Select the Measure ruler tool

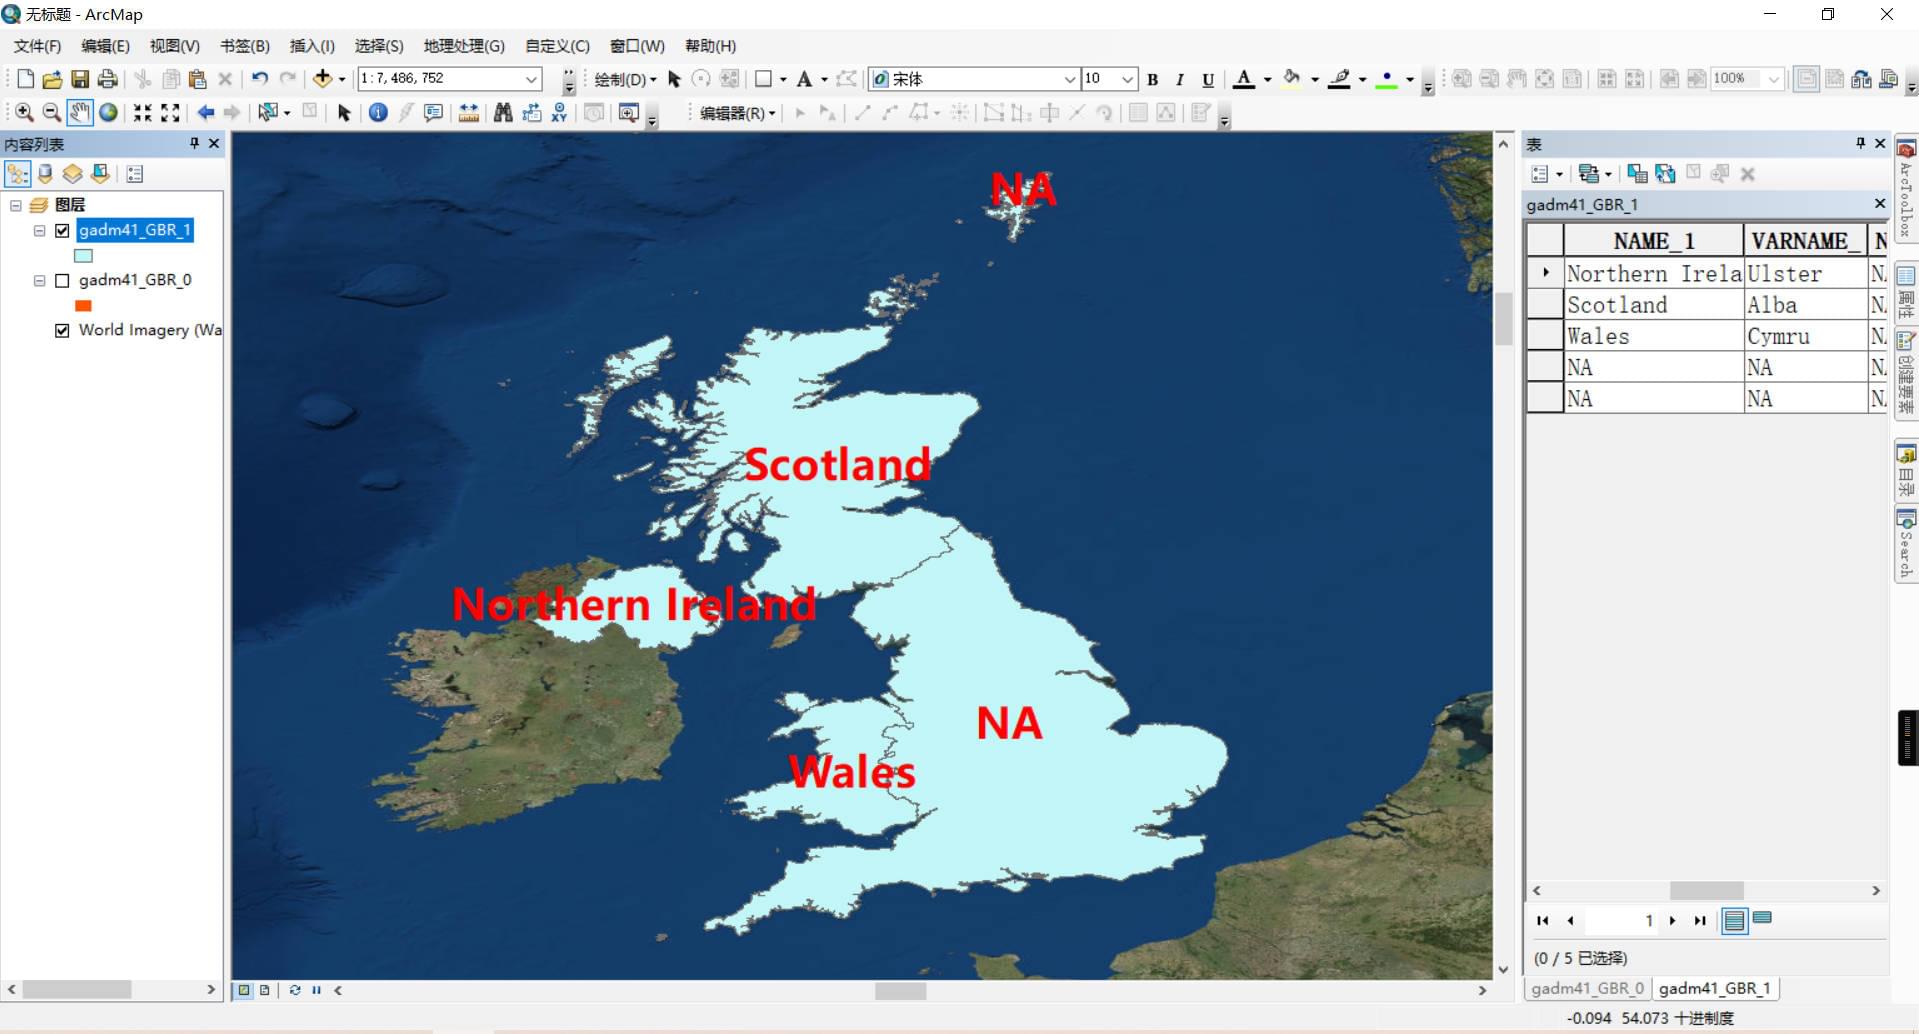coord(468,113)
